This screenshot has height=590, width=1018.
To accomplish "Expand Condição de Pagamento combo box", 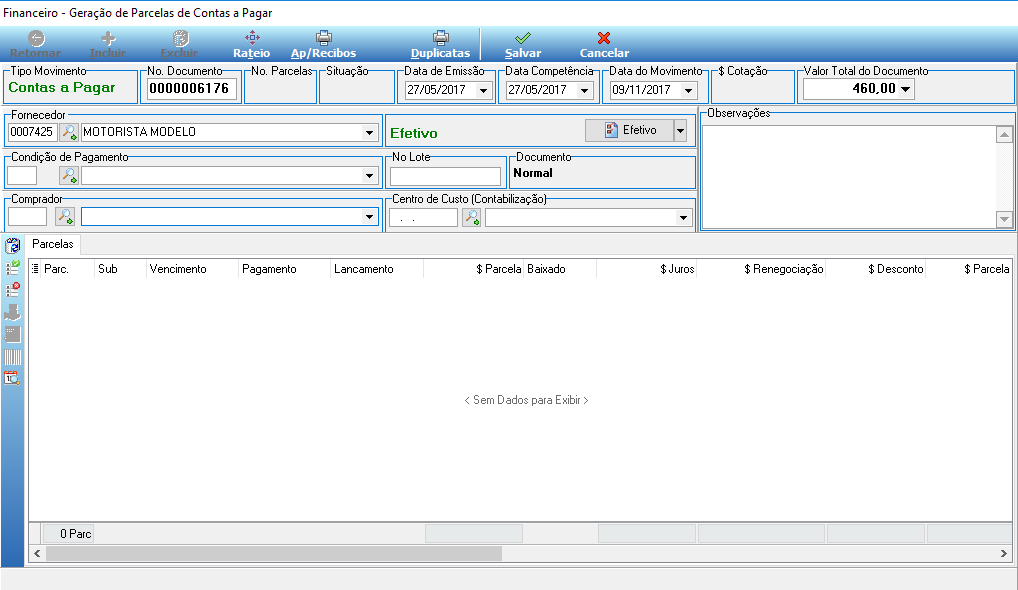I will coord(369,175).
